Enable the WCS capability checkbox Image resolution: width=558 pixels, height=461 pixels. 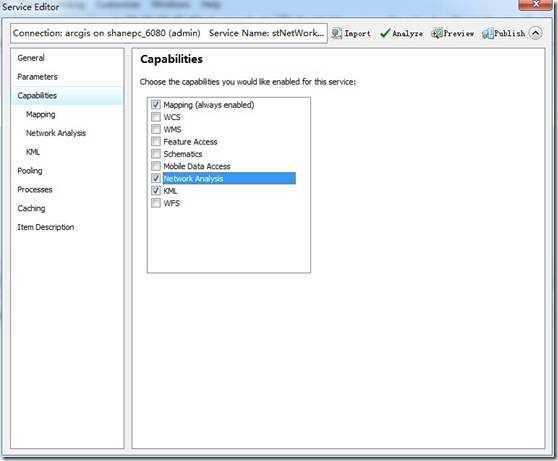(x=156, y=117)
